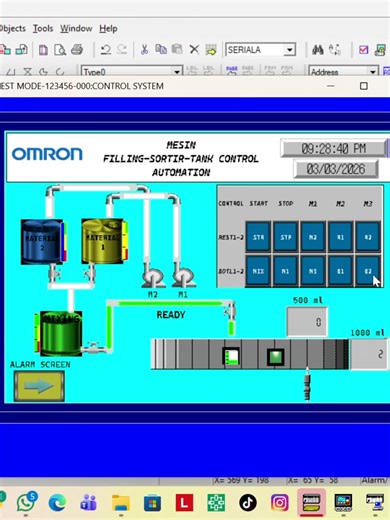Toggle the STP stop button
Screen dimensions: 390x520
[x=286, y=237]
